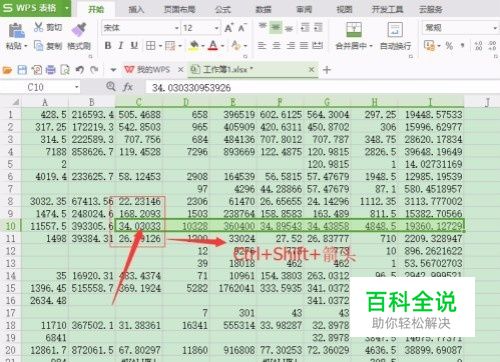Click the currency format icon

[x=429, y=46]
